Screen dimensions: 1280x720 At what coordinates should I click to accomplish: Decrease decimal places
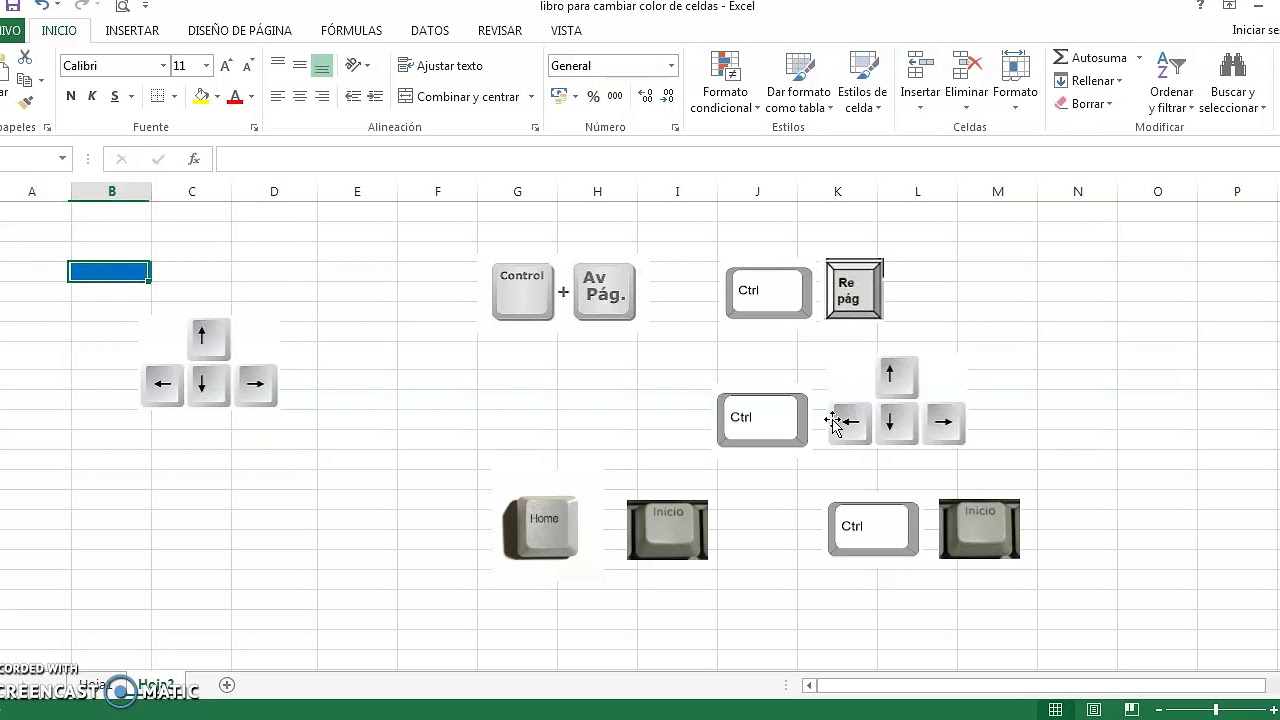[x=667, y=96]
